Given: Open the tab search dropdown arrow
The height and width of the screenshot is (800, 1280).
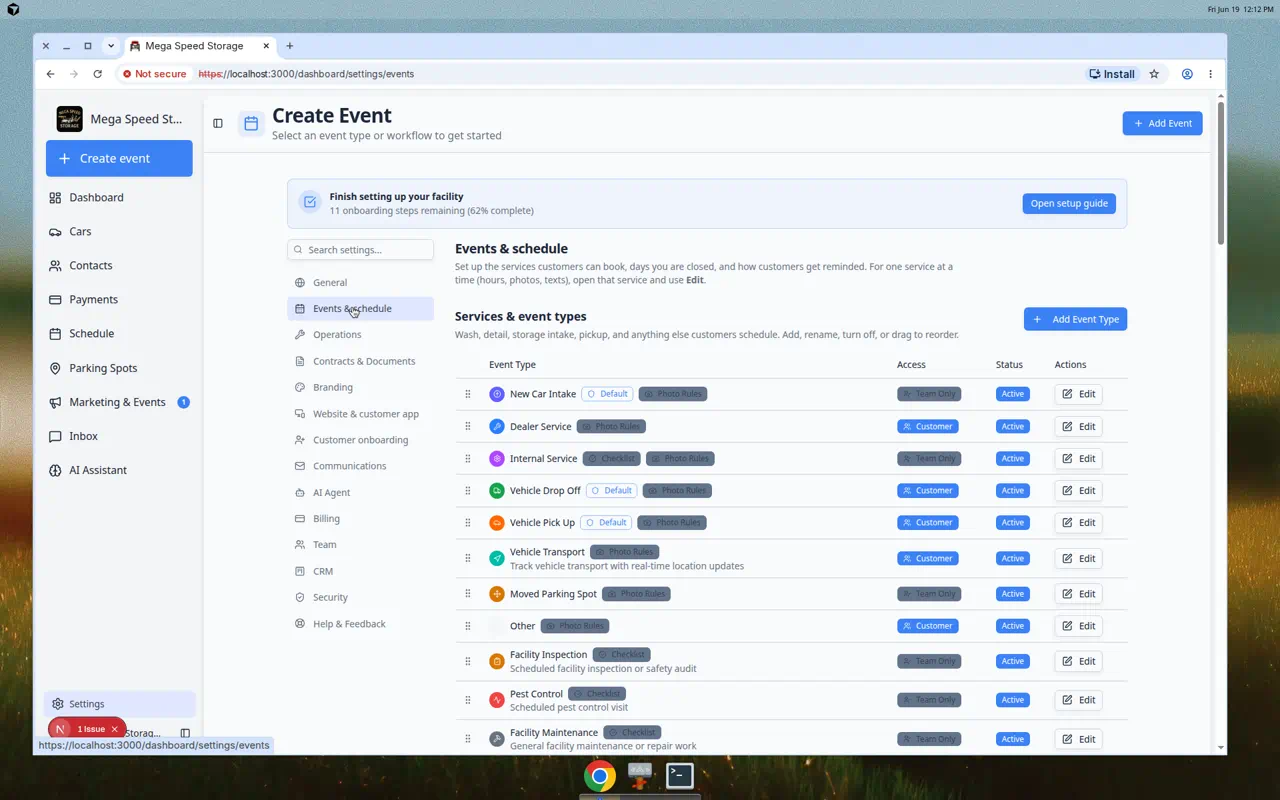Looking at the screenshot, I should (x=110, y=46).
